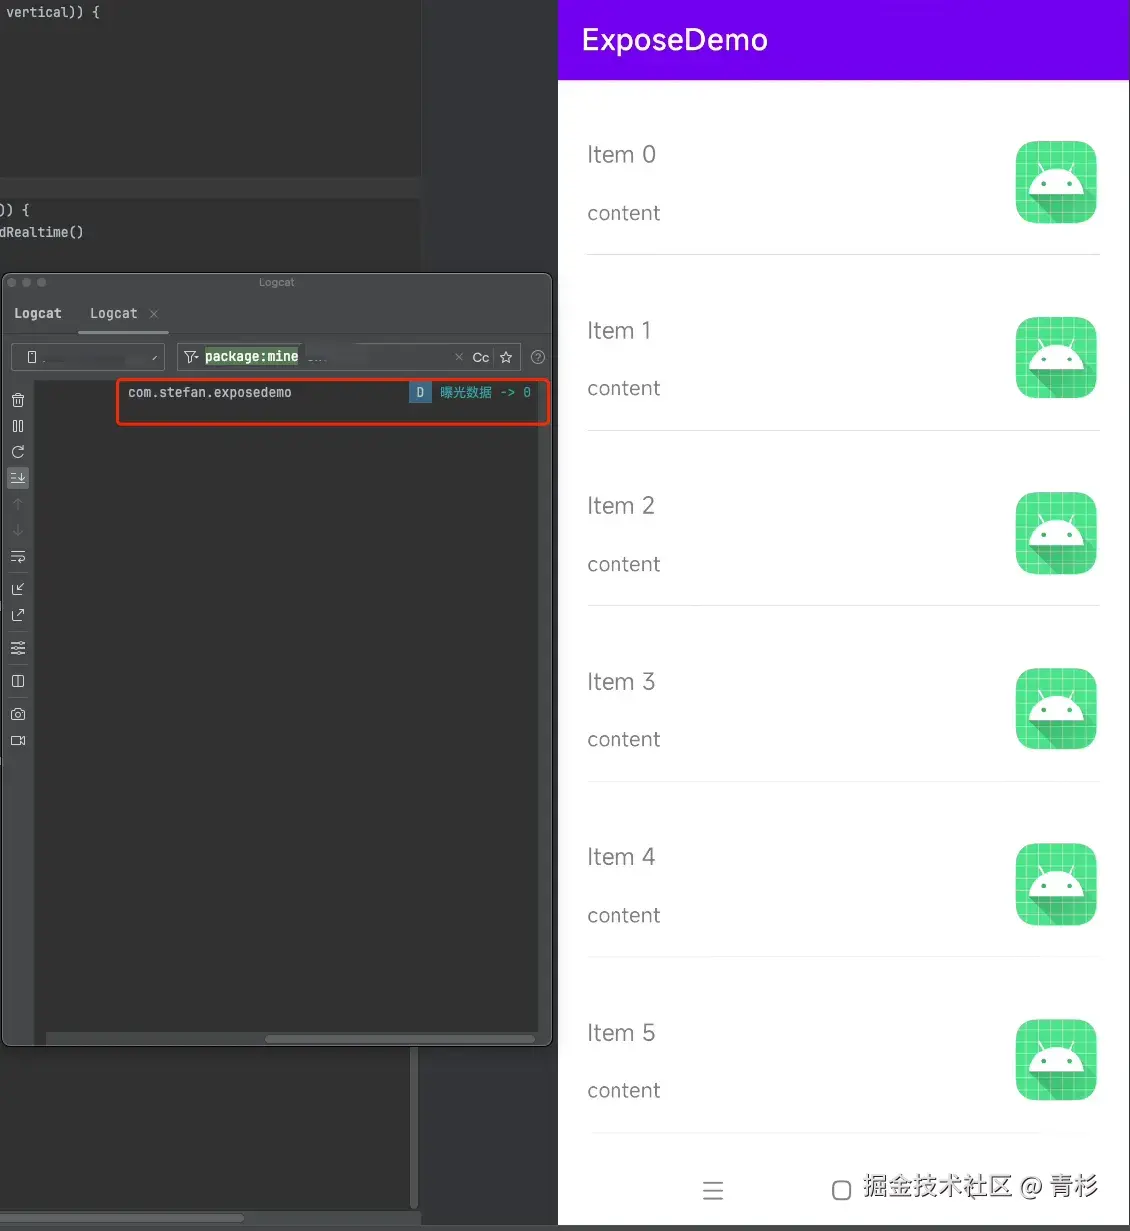Image resolution: width=1130 pixels, height=1231 pixels.
Task: Click the com.stefan.exposedemo log entry
Action: (x=210, y=392)
